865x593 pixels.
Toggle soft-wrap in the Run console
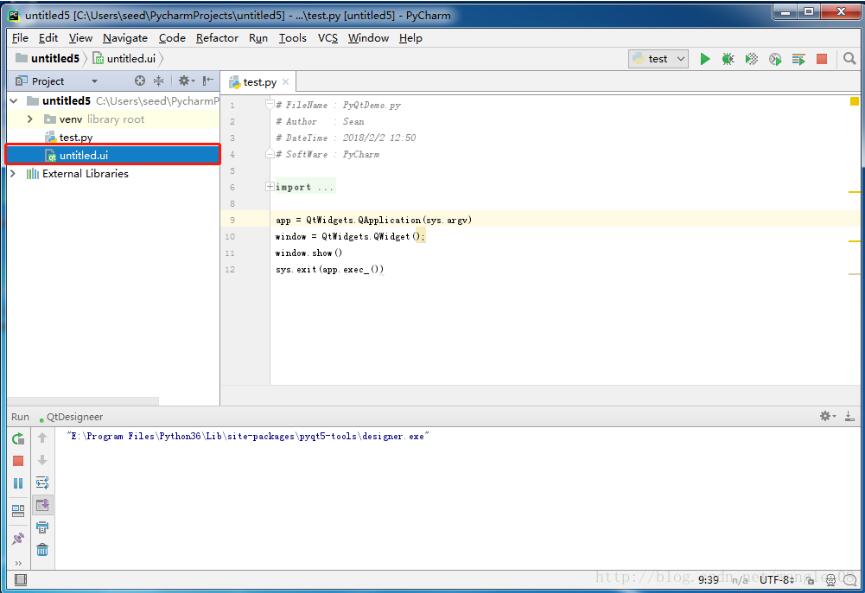click(x=43, y=481)
